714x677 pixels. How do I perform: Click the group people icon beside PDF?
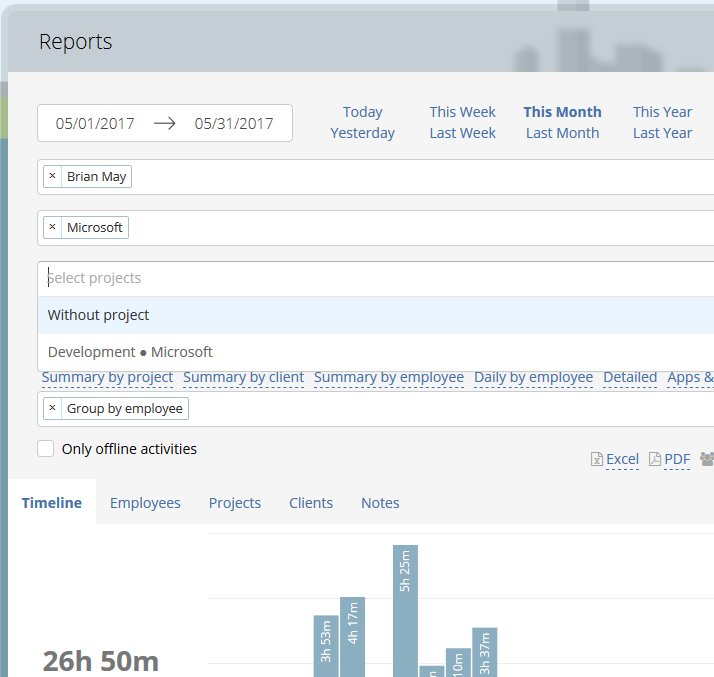707,459
